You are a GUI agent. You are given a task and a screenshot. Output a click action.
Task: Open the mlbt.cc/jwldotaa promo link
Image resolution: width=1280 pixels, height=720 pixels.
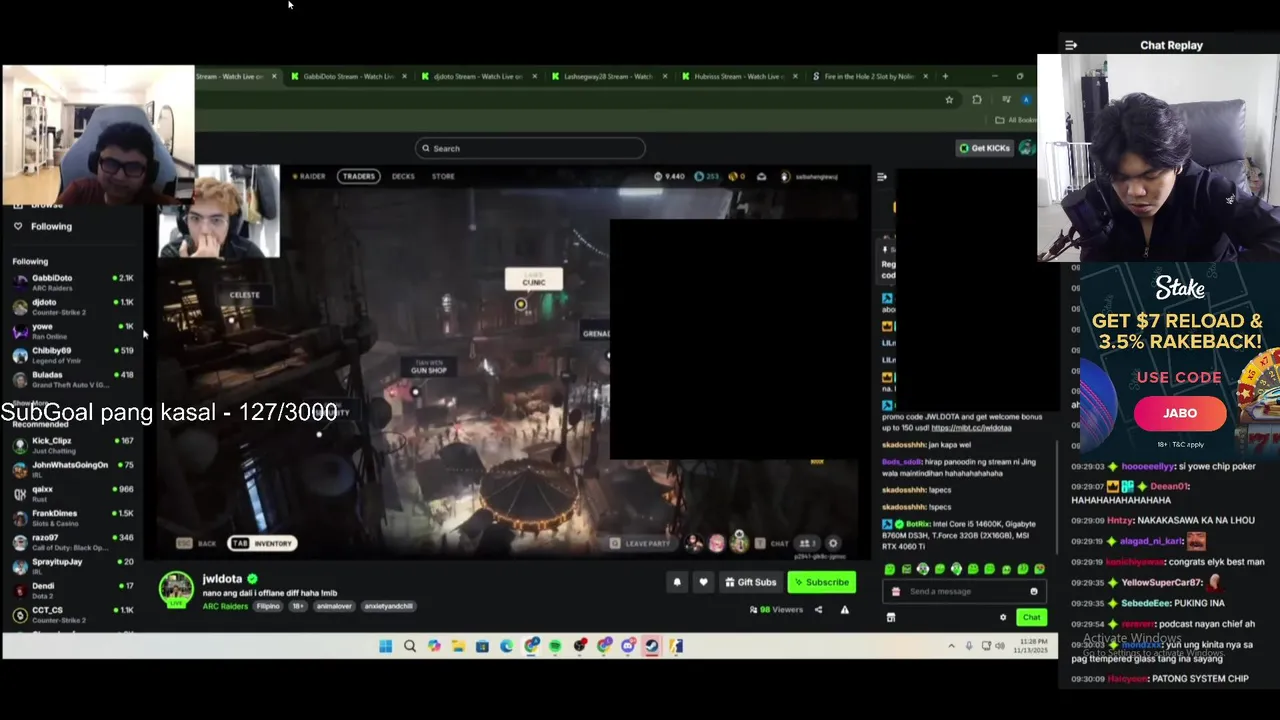(x=971, y=428)
